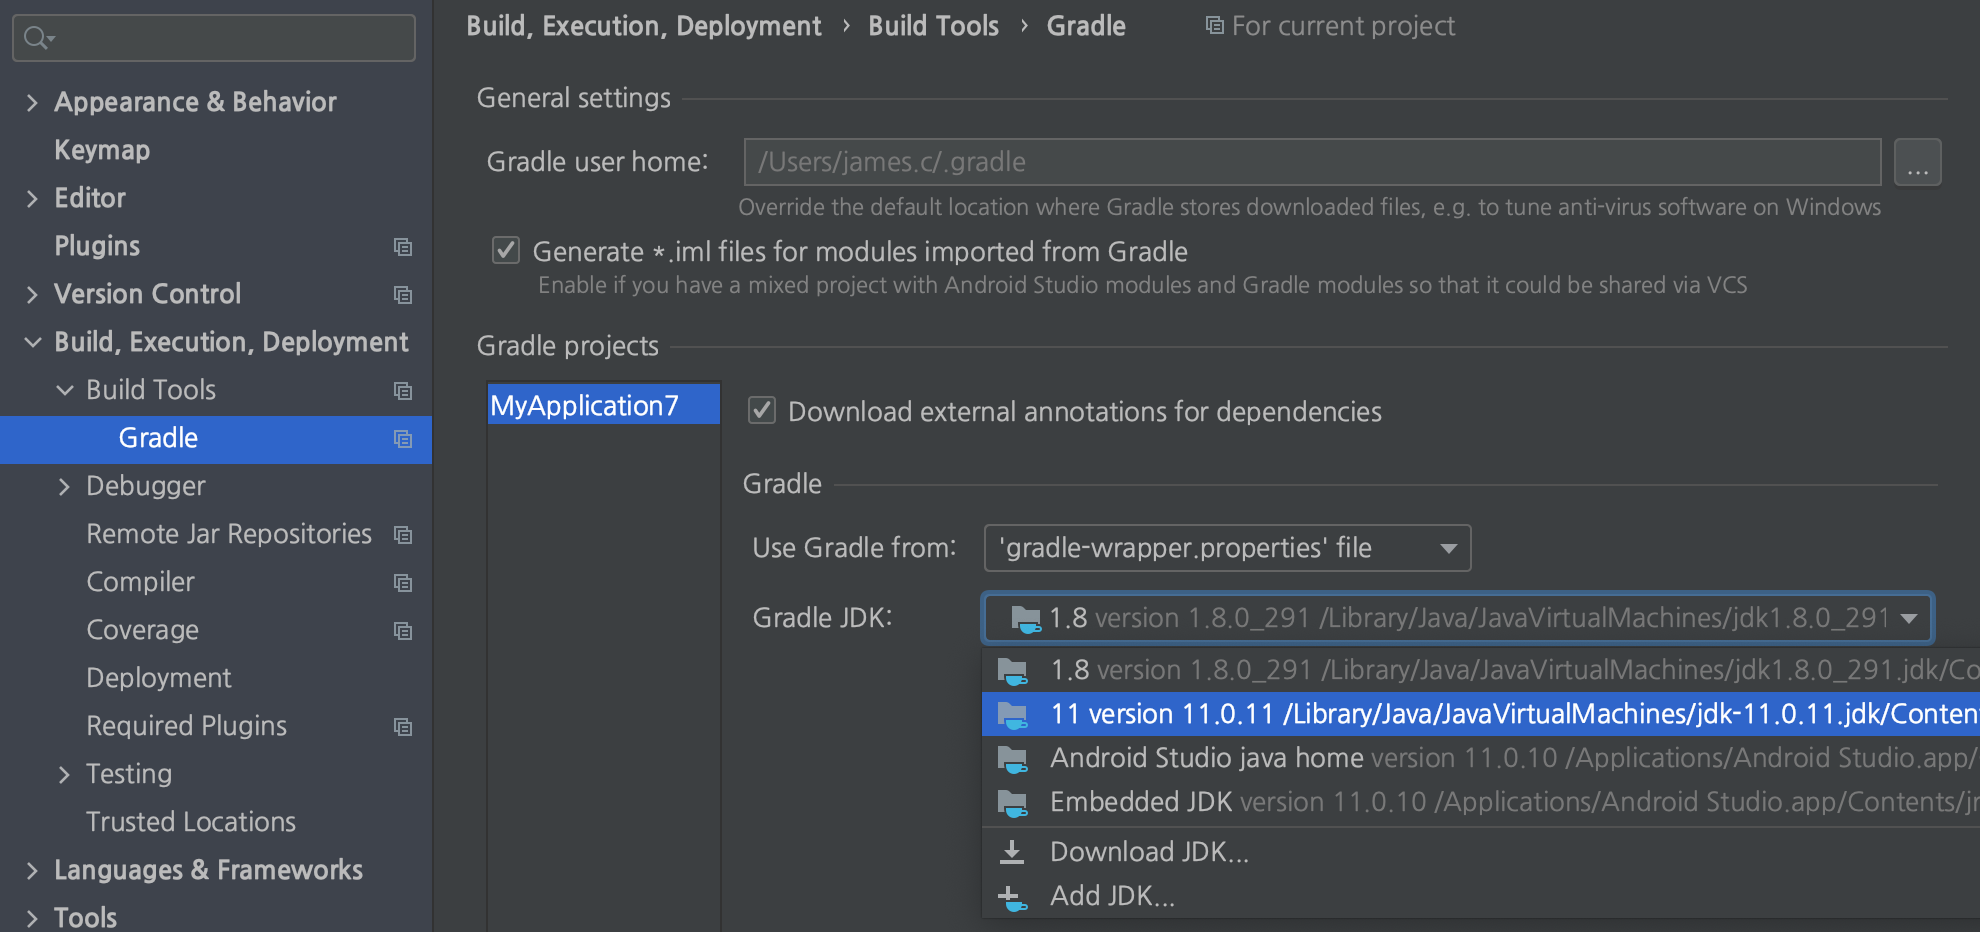Click folder icon of Android Studio java home
The height and width of the screenshot is (932, 1980).
(1013, 759)
